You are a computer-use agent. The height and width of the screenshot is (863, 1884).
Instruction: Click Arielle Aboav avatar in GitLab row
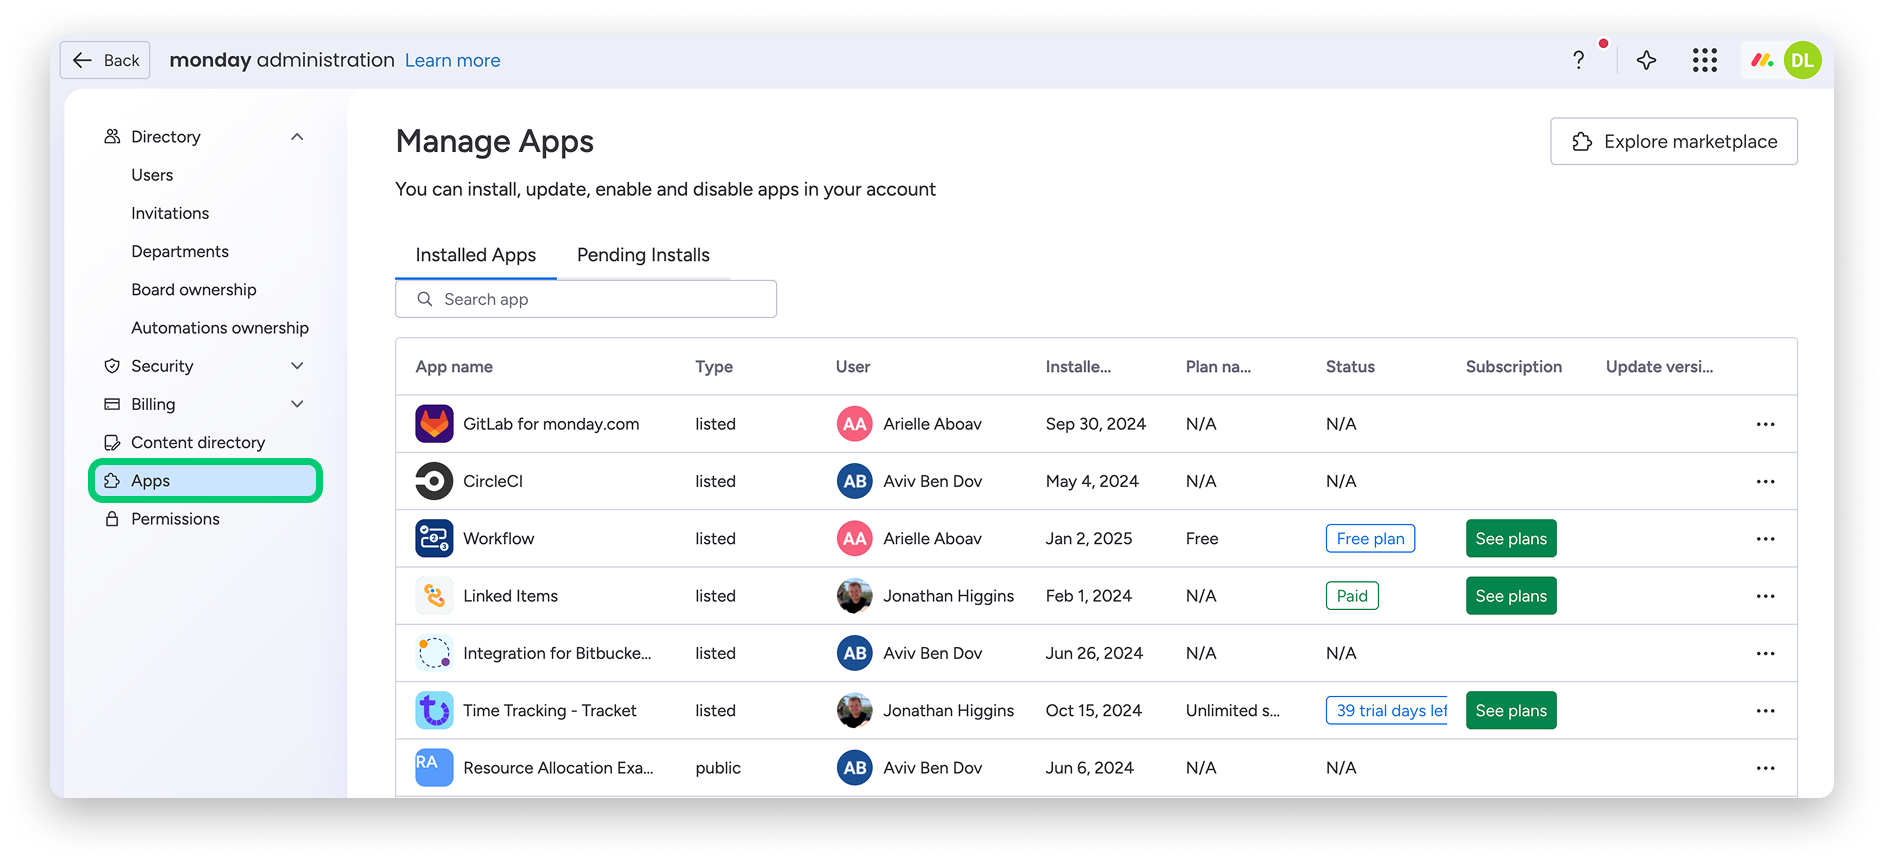(x=855, y=424)
